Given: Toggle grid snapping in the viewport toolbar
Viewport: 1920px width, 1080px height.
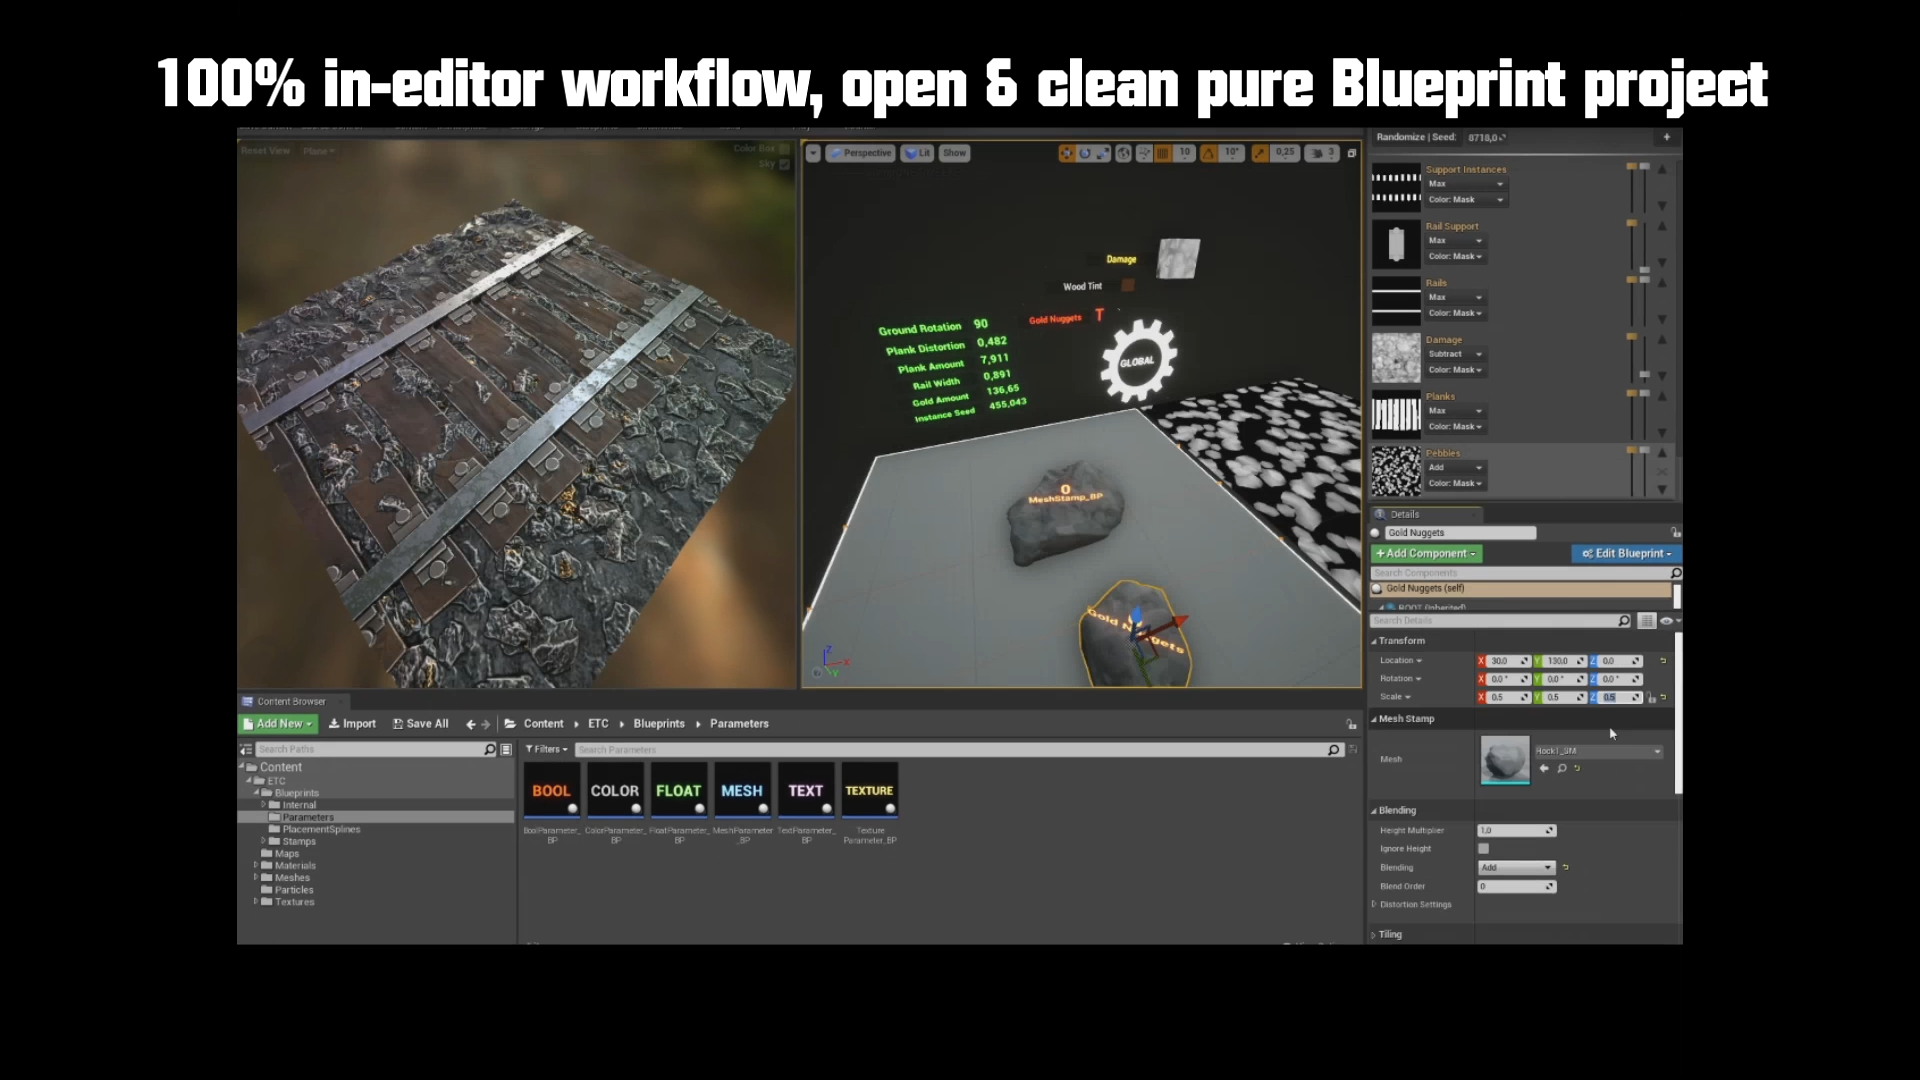Looking at the screenshot, I should 1163,153.
